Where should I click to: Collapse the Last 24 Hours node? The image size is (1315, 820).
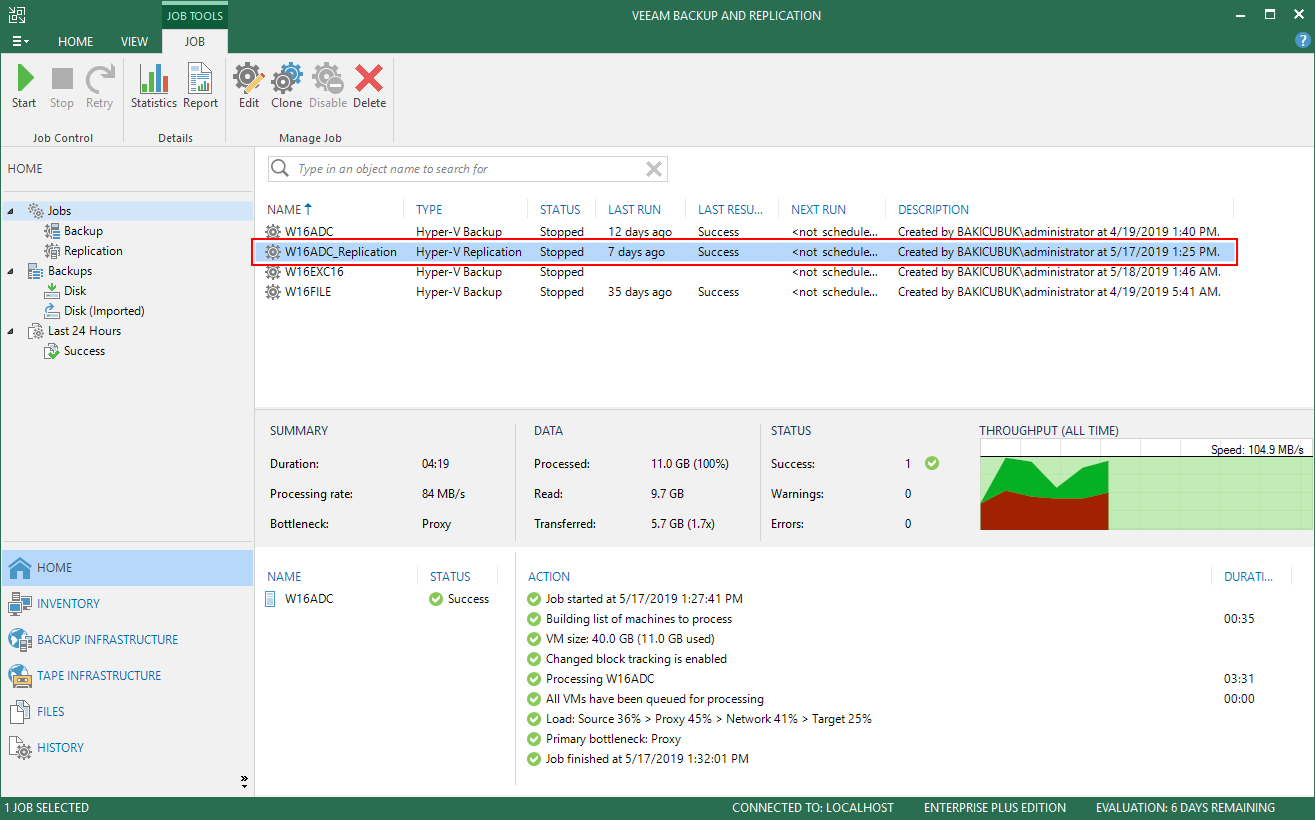[11, 331]
